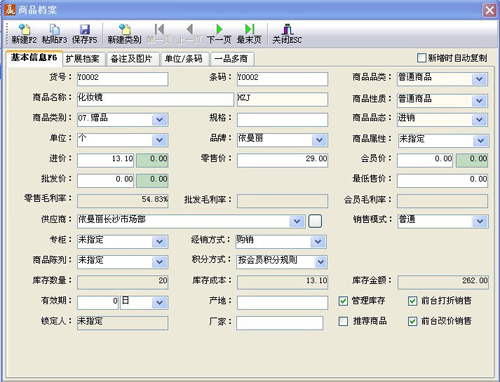Open 商品性质 dropdown
This screenshot has width=500, height=382.
click(x=479, y=100)
